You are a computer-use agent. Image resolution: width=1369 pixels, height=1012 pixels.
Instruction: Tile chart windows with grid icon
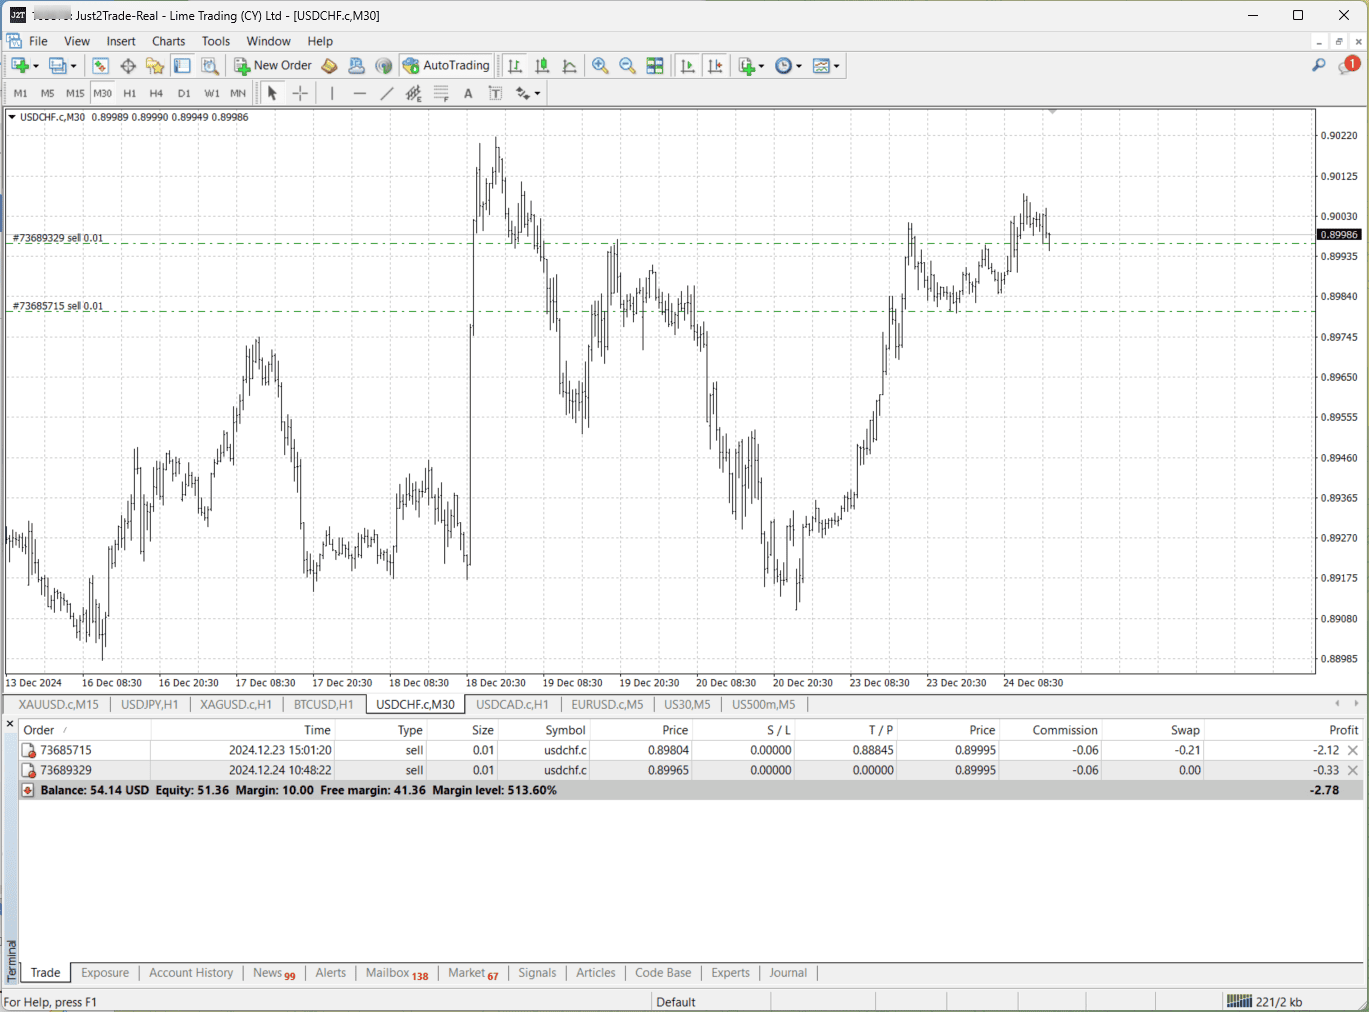tap(655, 66)
